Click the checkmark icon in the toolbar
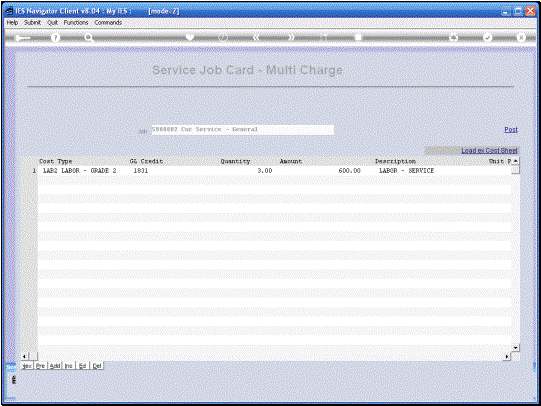This screenshot has width=541, height=406. (487, 37)
